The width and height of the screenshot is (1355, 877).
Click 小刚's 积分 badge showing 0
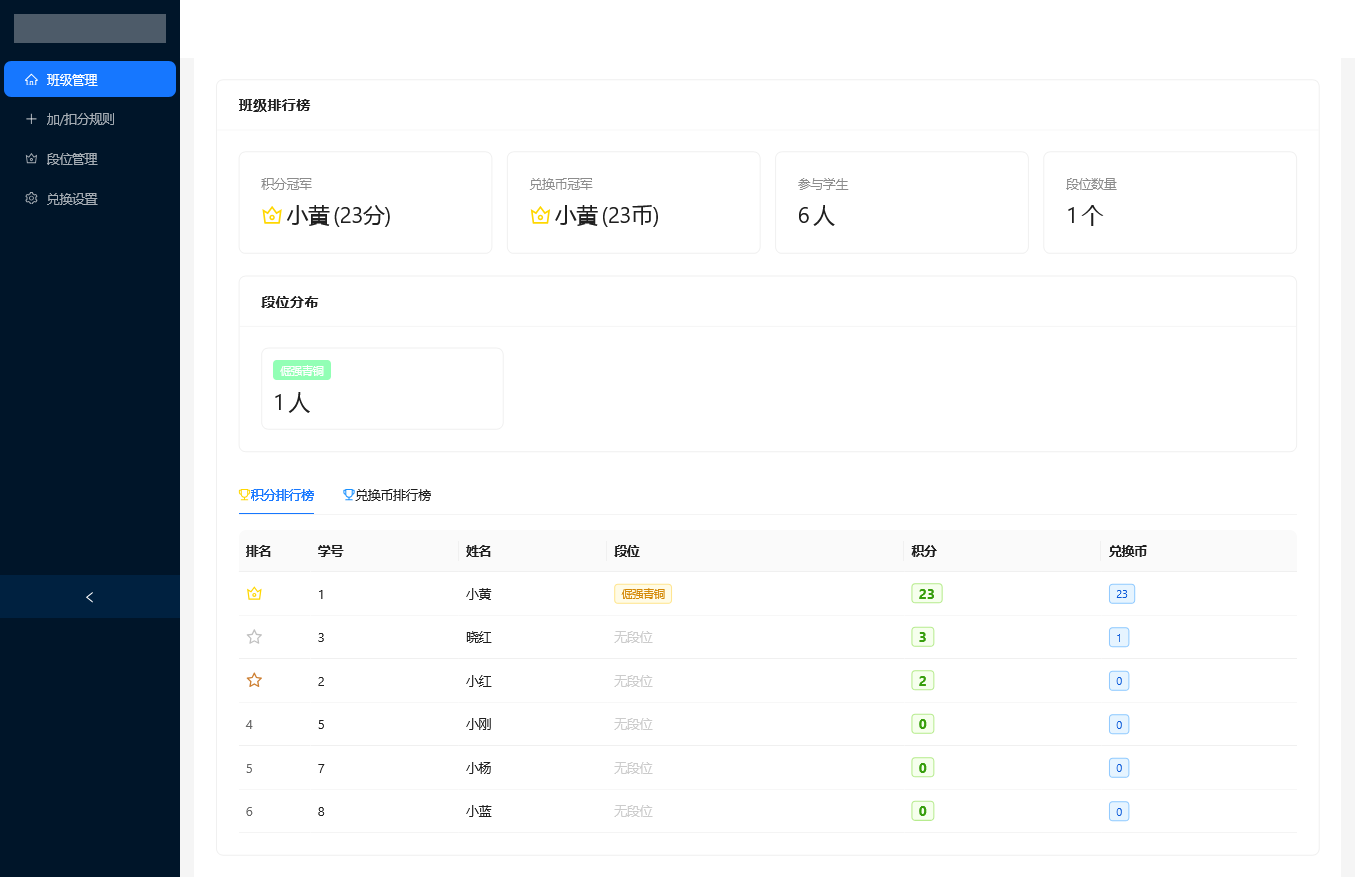[922, 724]
